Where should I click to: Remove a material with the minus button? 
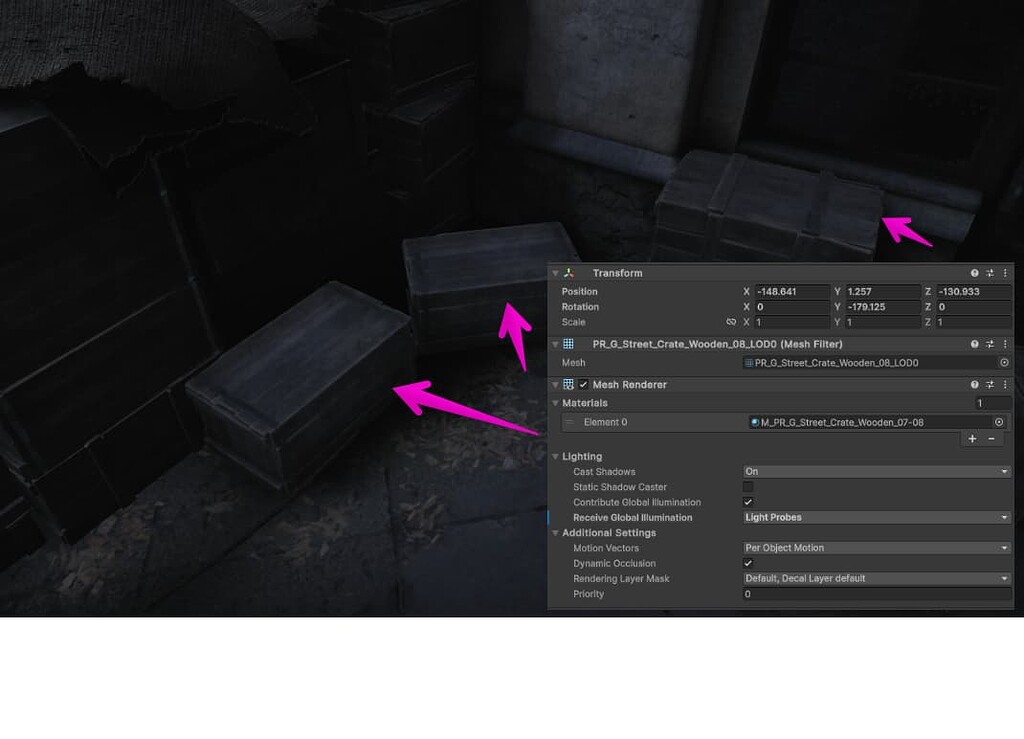click(989, 438)
